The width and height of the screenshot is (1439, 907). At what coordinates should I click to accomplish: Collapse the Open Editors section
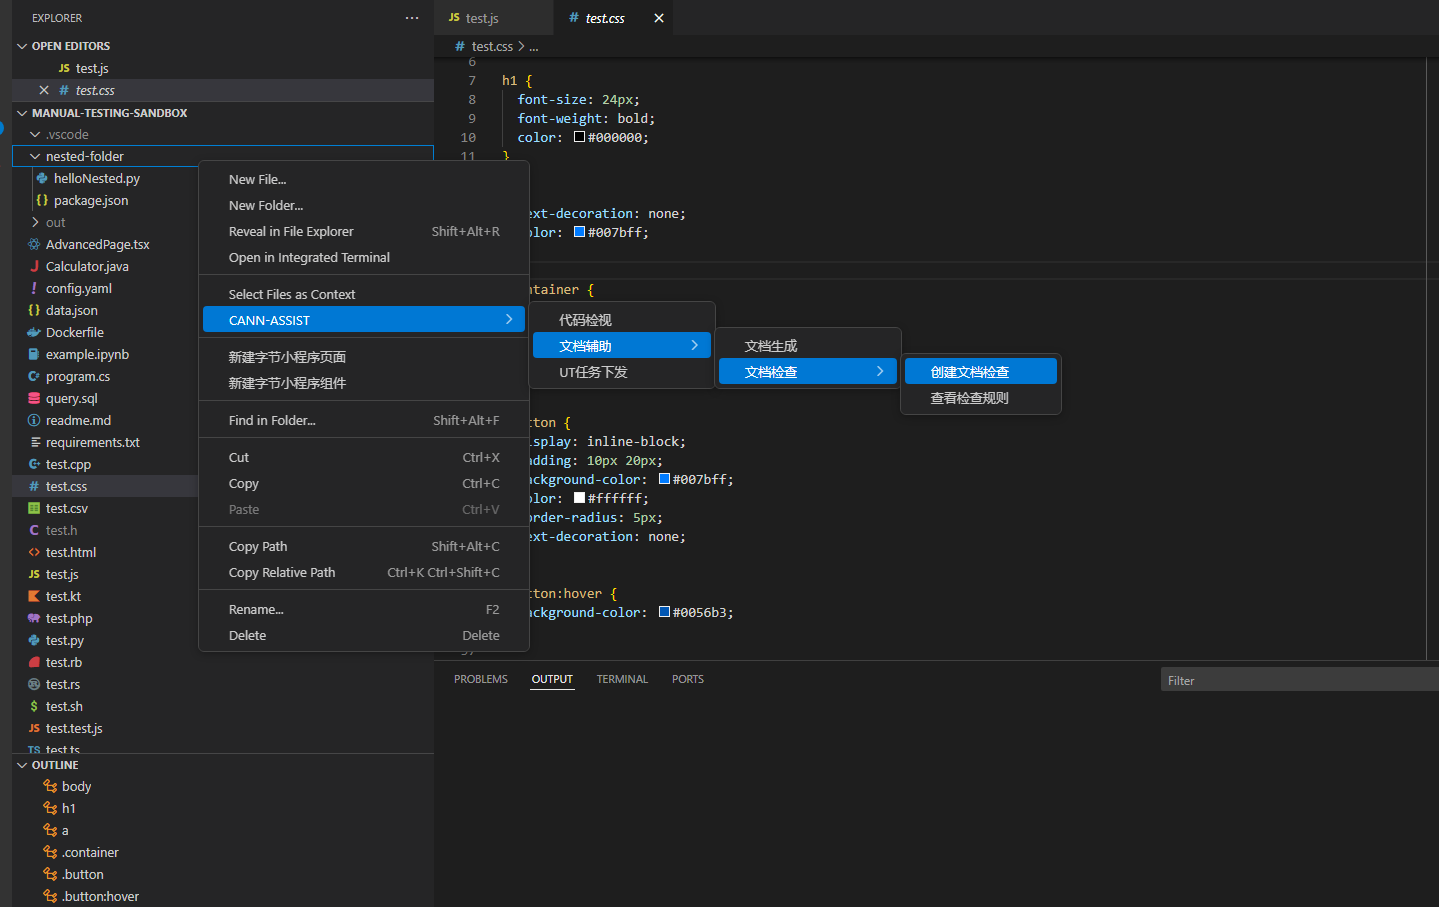(22, 46)
